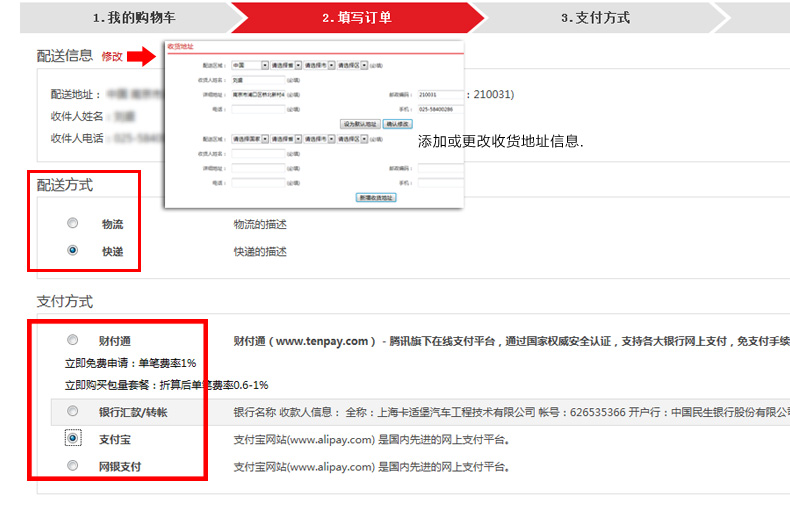This screenshot has height=508, width=790.
Task: Click the 配送地址 label
Action: (x=76, y=94)
